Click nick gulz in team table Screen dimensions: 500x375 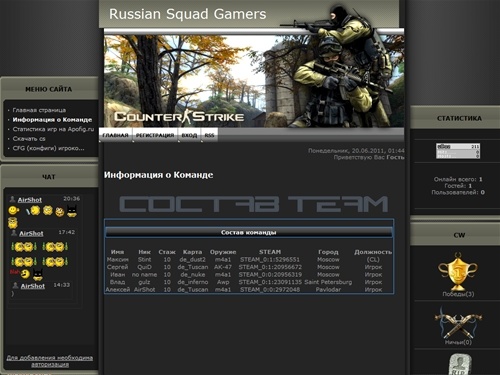pos(144,282)
